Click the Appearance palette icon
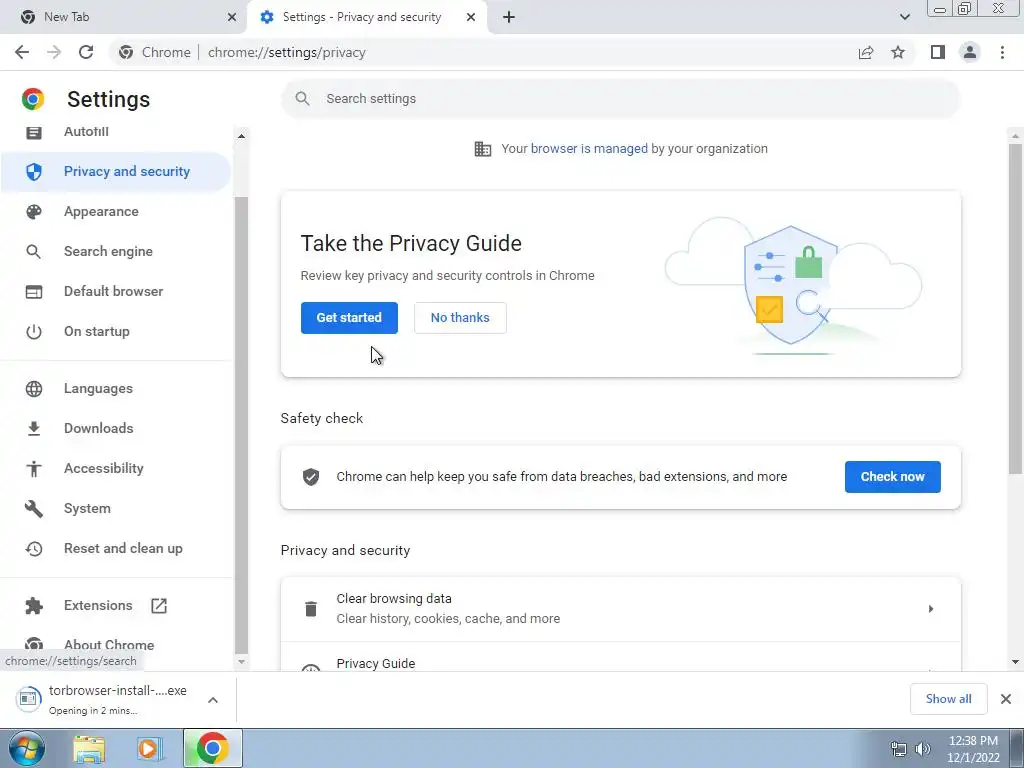 pos(33,212)
